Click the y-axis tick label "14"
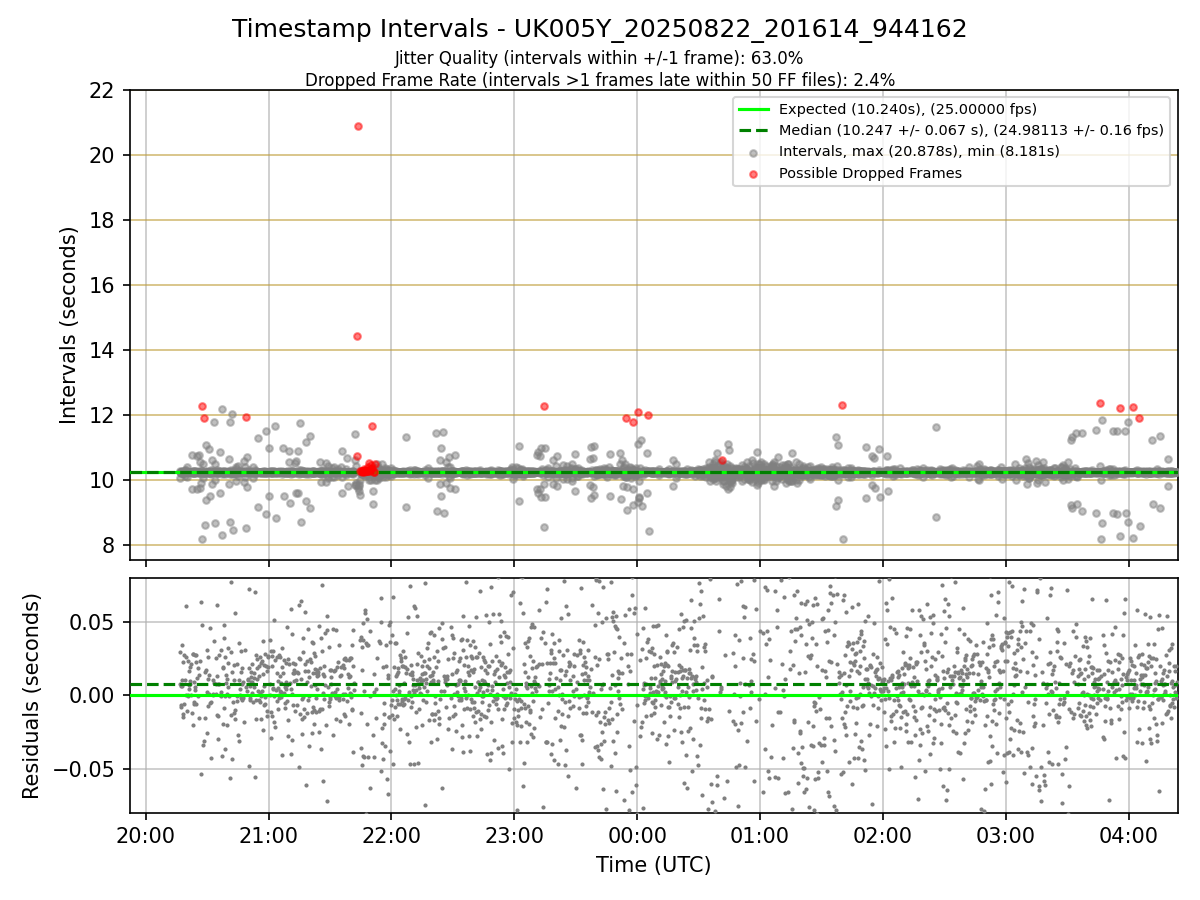1200x900 pixels. (101, 350)
